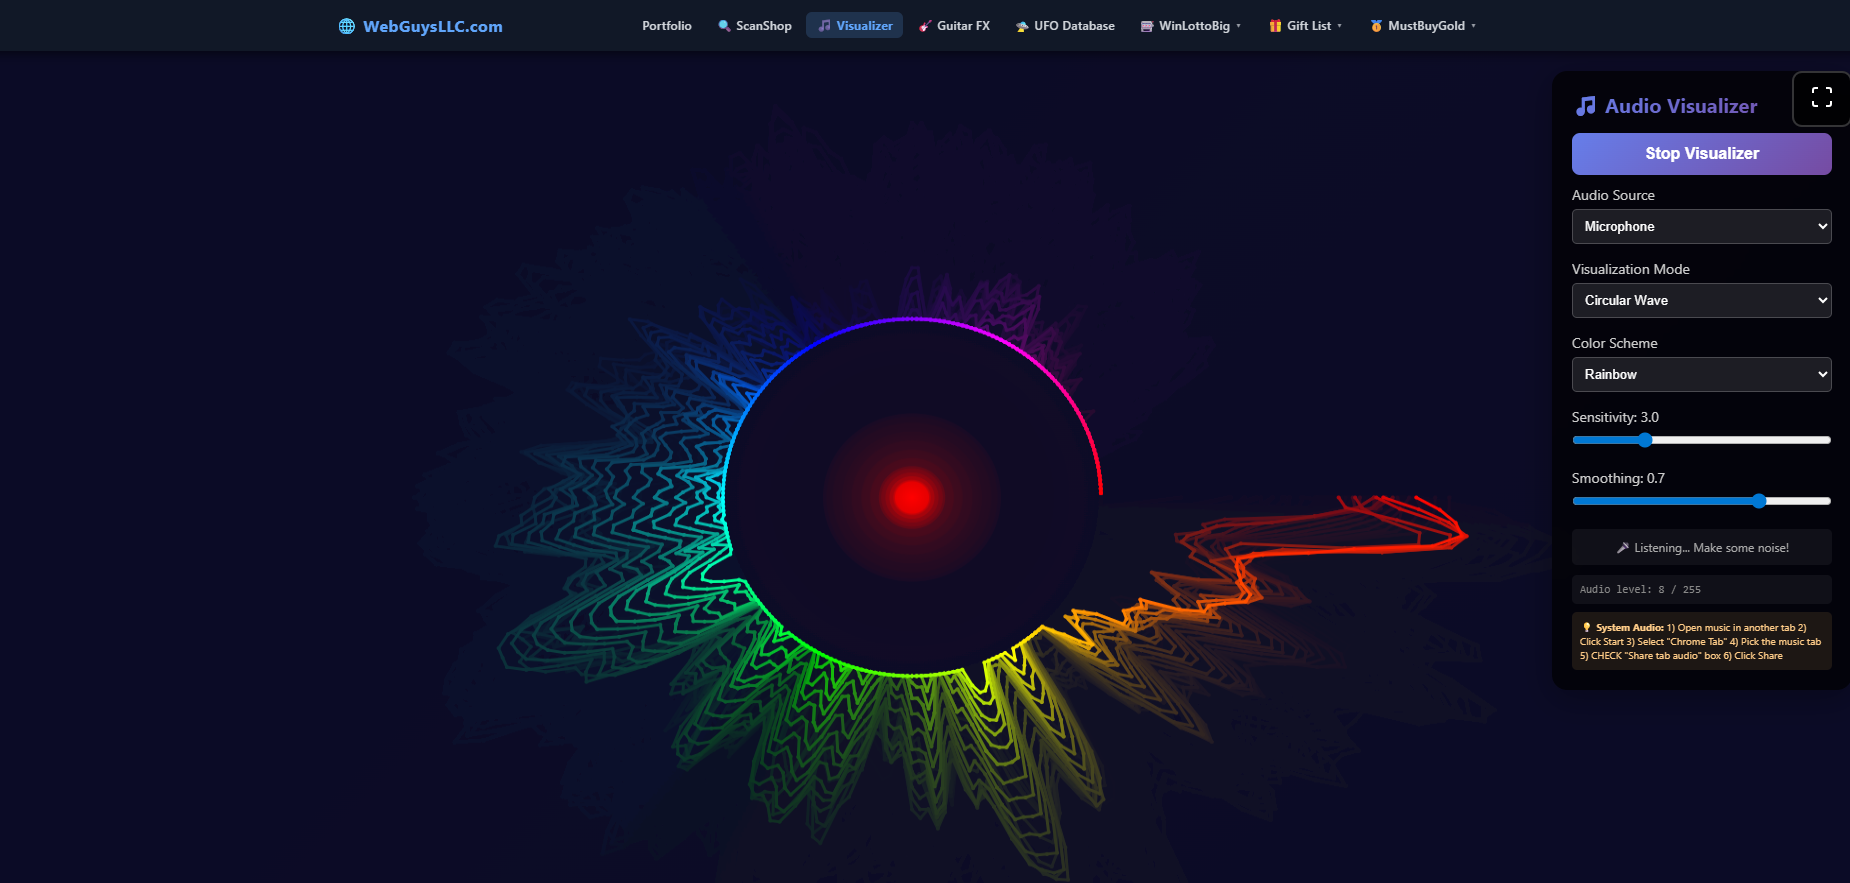Click the guitar icon next to Guitar FX
The height and width of the screenshot is (883, 1850).
point(925,26)
